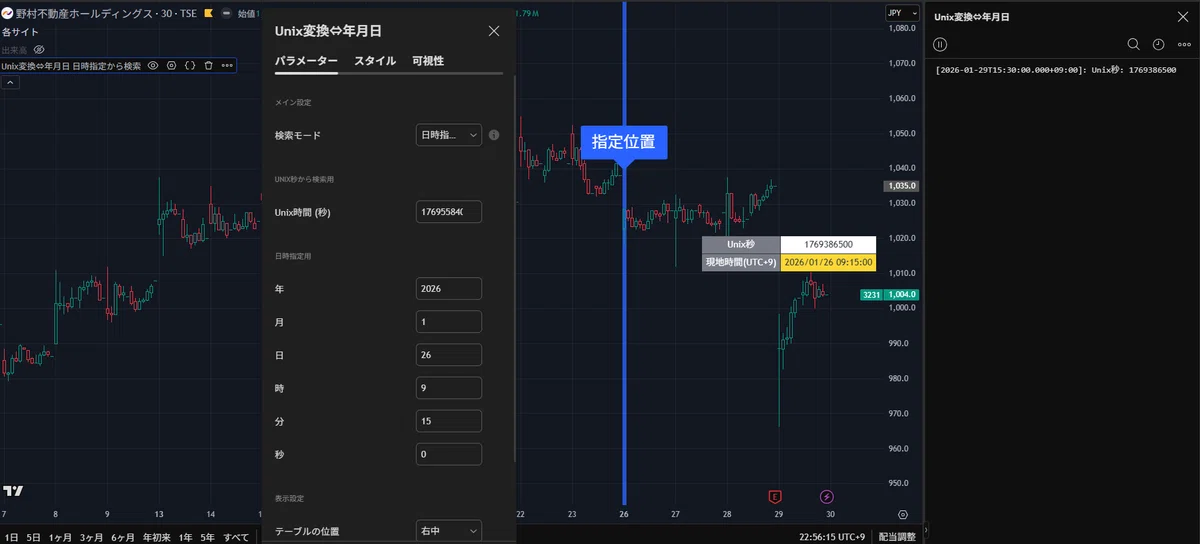Viewport: 1200px width, 544px height.
Task: Show the hidden 出来高 volume indicator
Action: pos(39,49)
